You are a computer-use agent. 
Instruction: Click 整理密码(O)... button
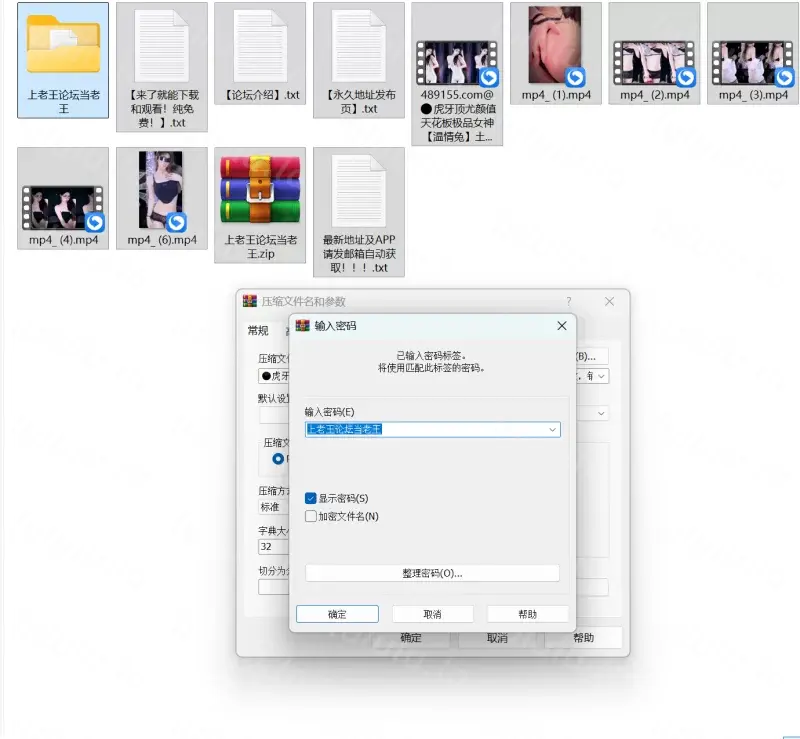tap(432, 573)
